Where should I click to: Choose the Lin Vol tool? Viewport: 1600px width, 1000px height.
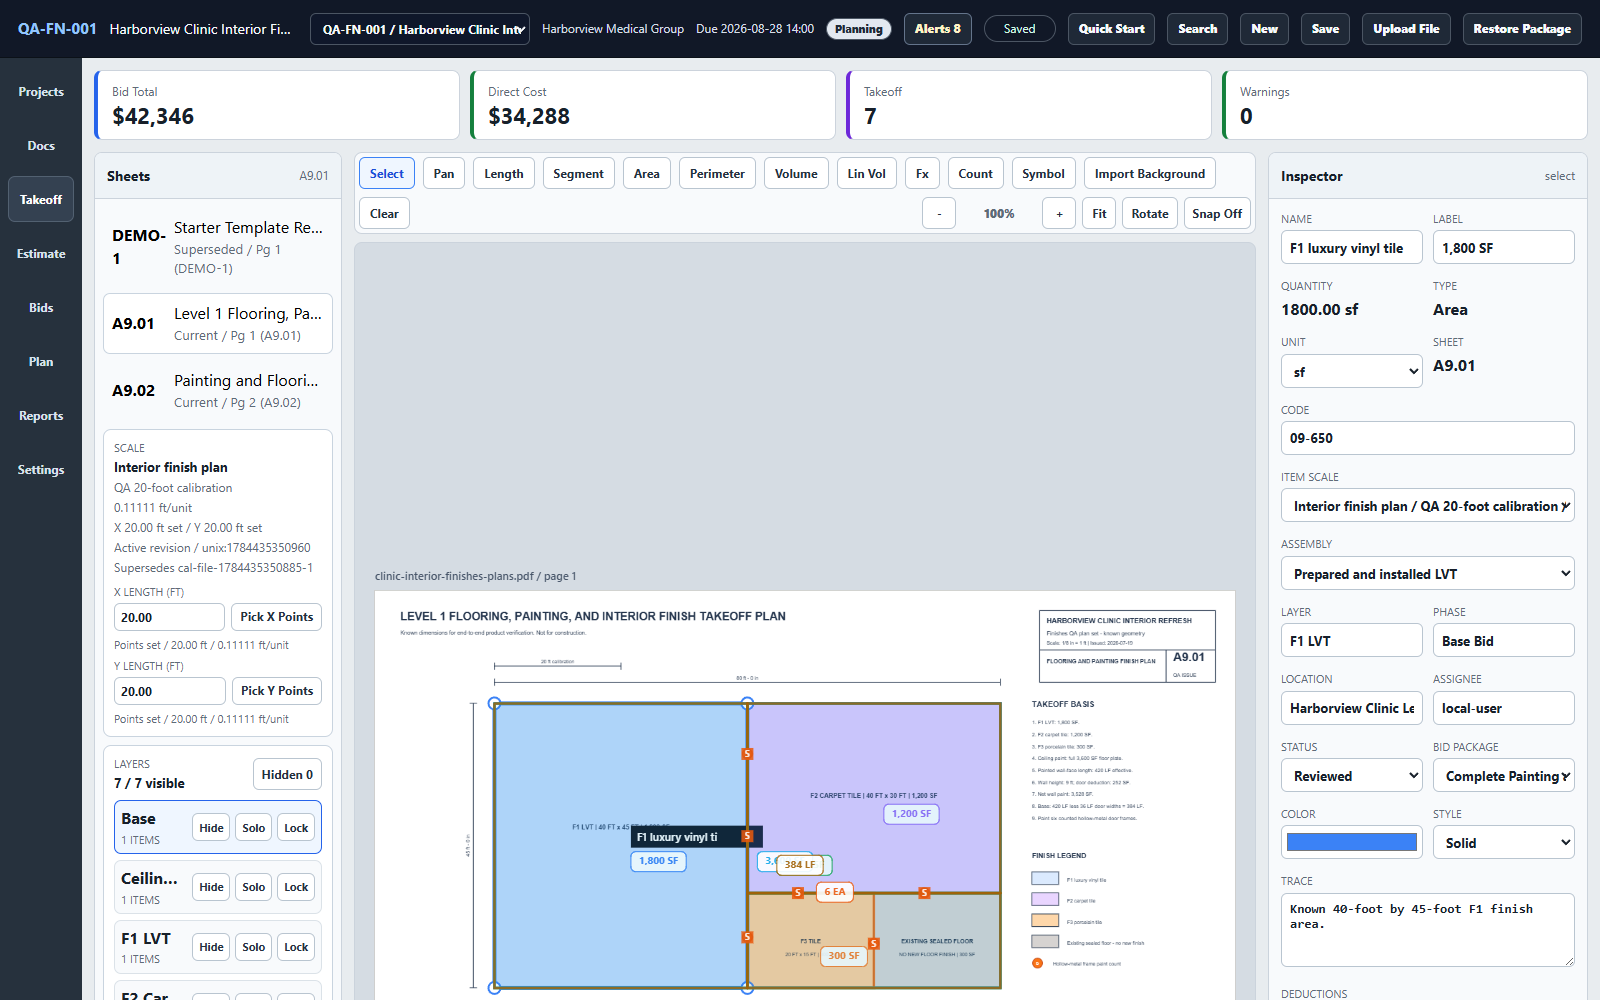coord(867,174)
